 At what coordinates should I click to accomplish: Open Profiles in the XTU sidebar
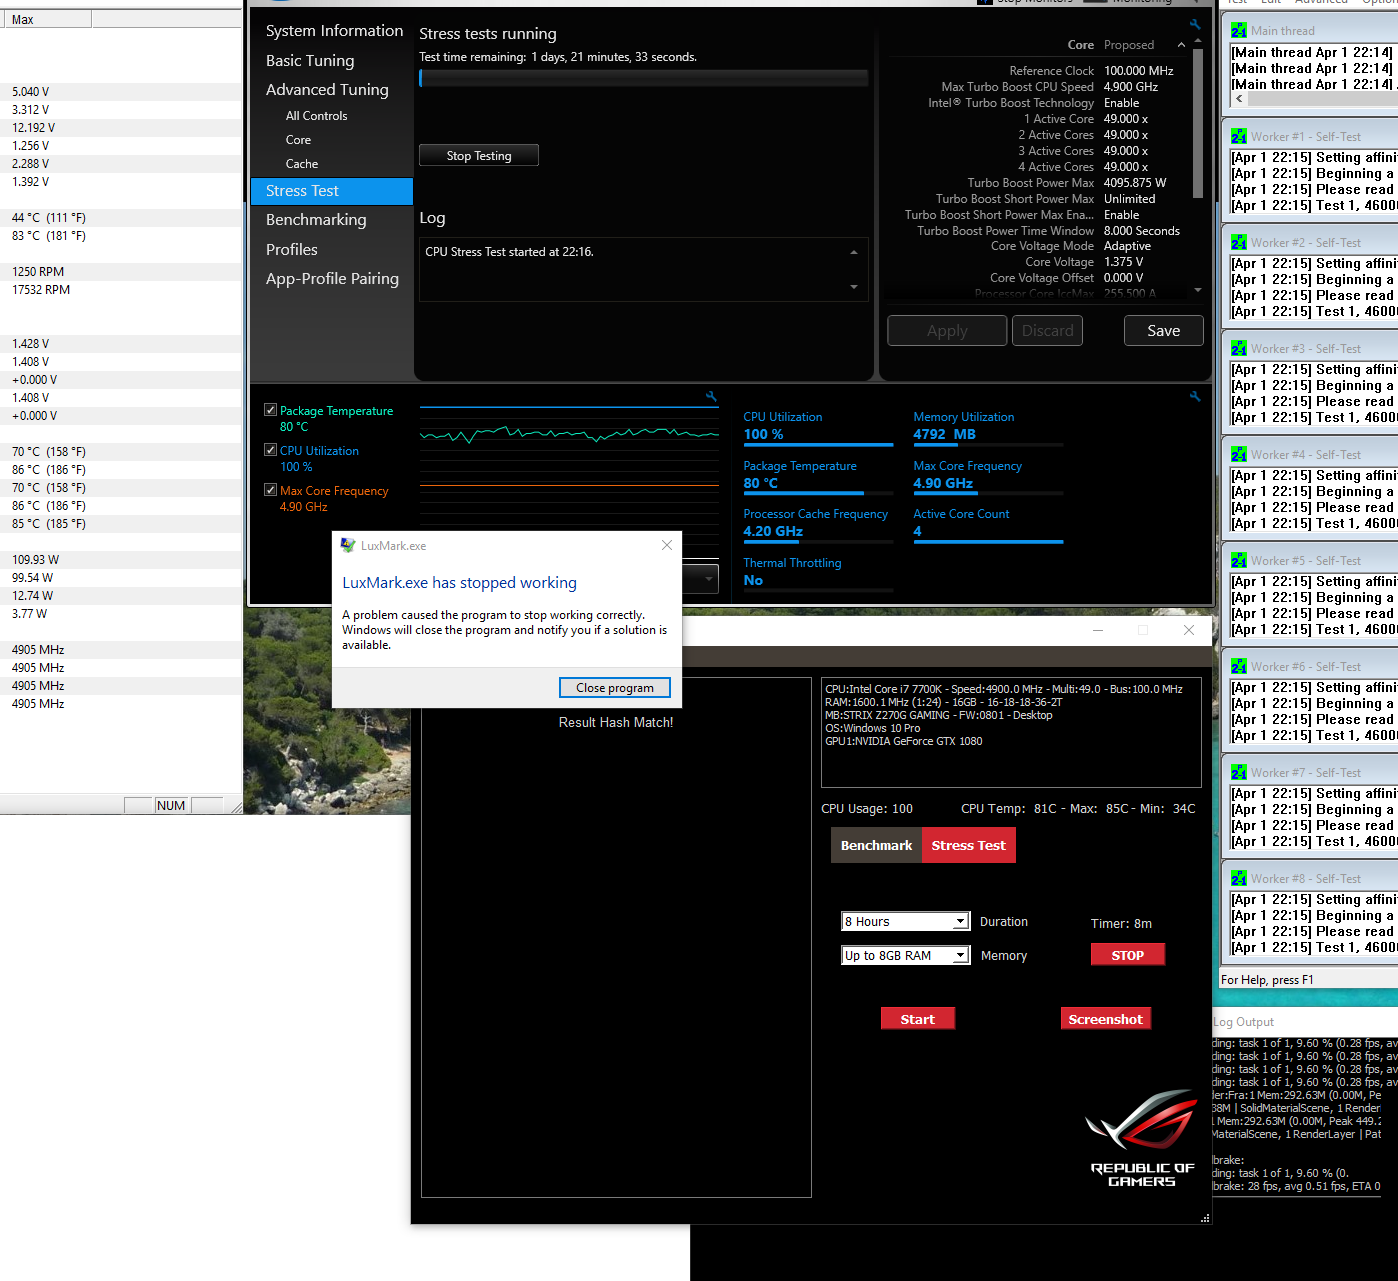click(x=292, y=250)
